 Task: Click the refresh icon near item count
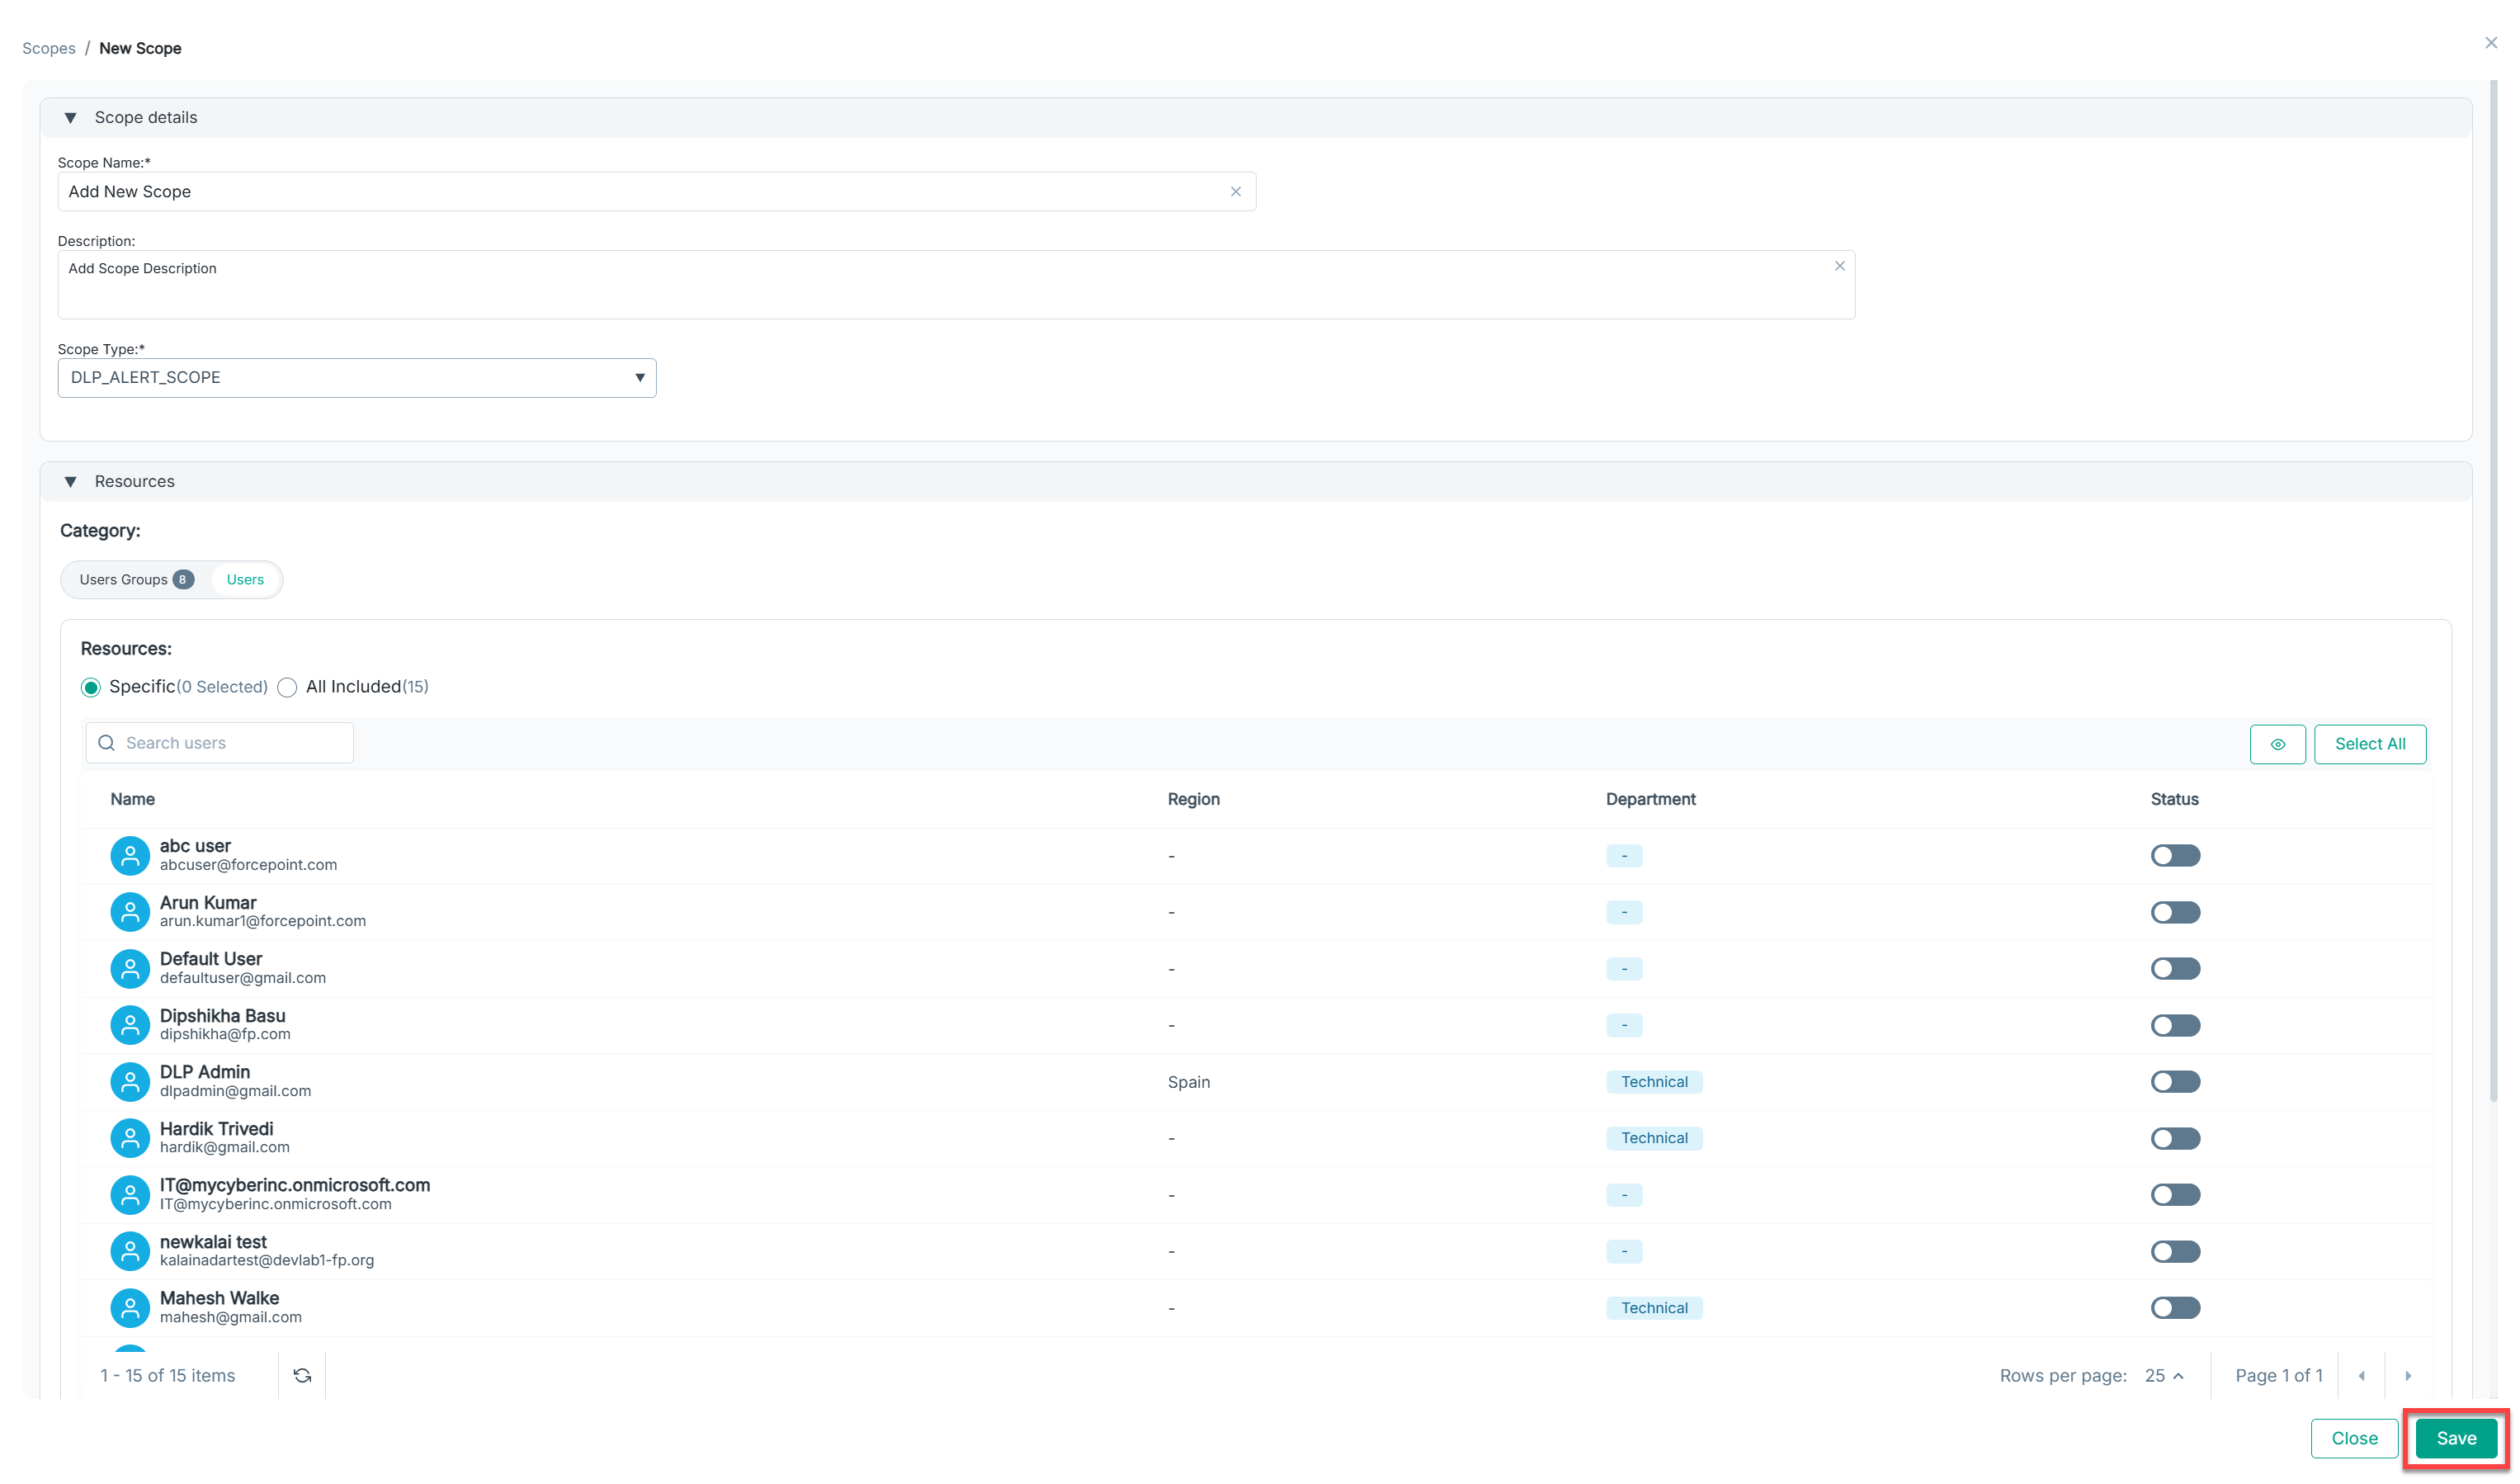(x=302, y=1376)
